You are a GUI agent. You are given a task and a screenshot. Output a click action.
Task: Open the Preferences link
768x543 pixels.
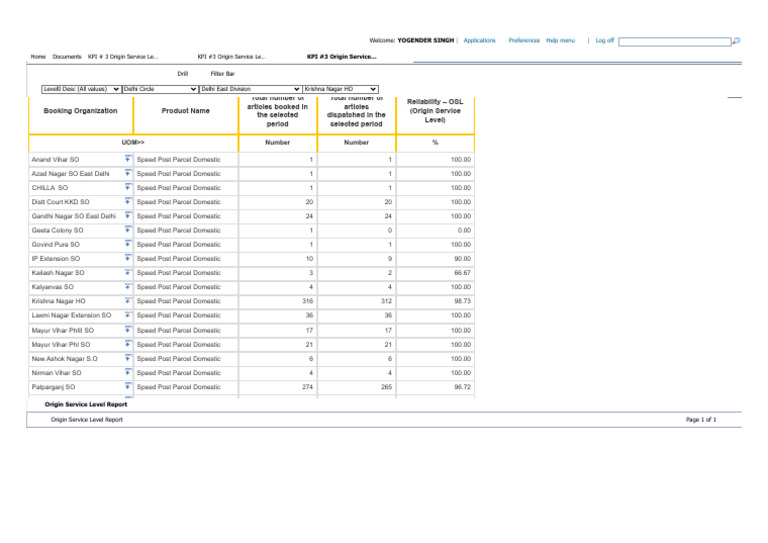click(524, 41)
